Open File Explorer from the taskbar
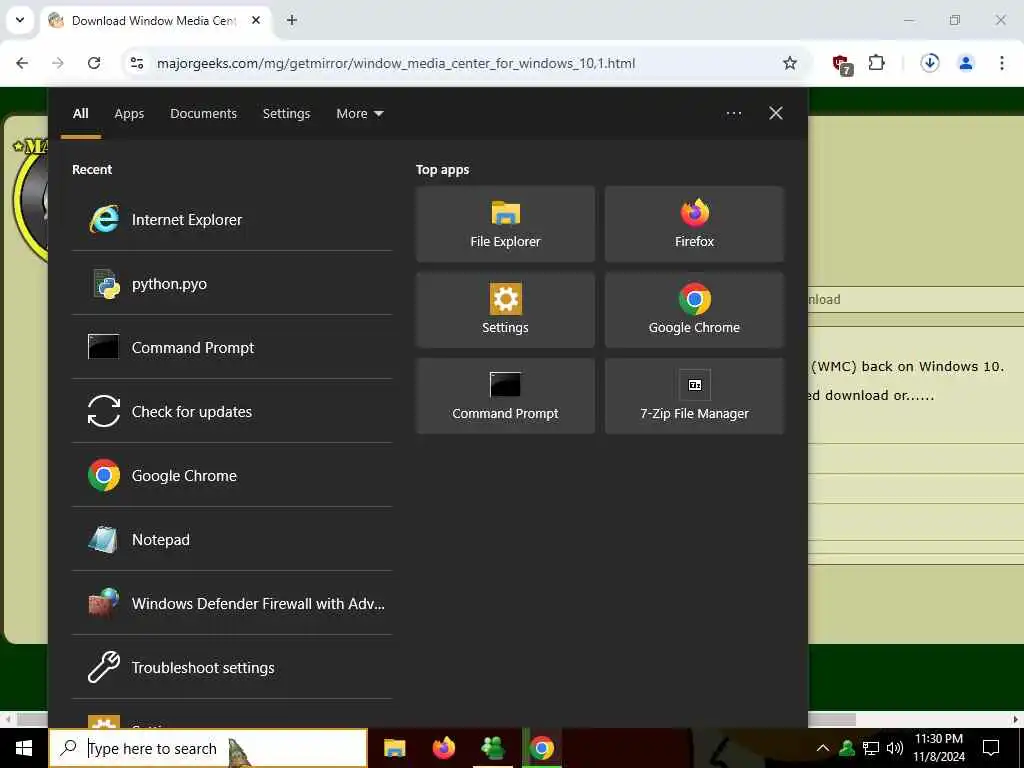 tap(394, 748)
